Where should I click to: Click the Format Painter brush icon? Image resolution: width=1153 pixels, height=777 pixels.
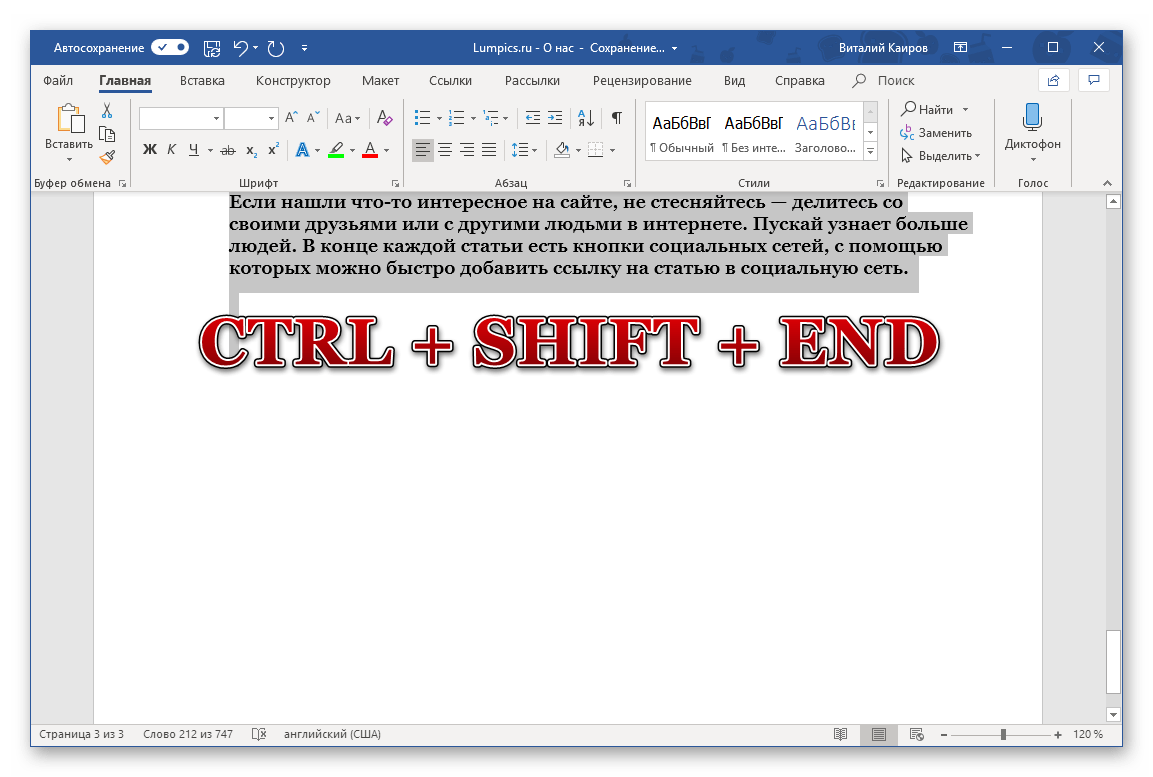coord(107,156)
